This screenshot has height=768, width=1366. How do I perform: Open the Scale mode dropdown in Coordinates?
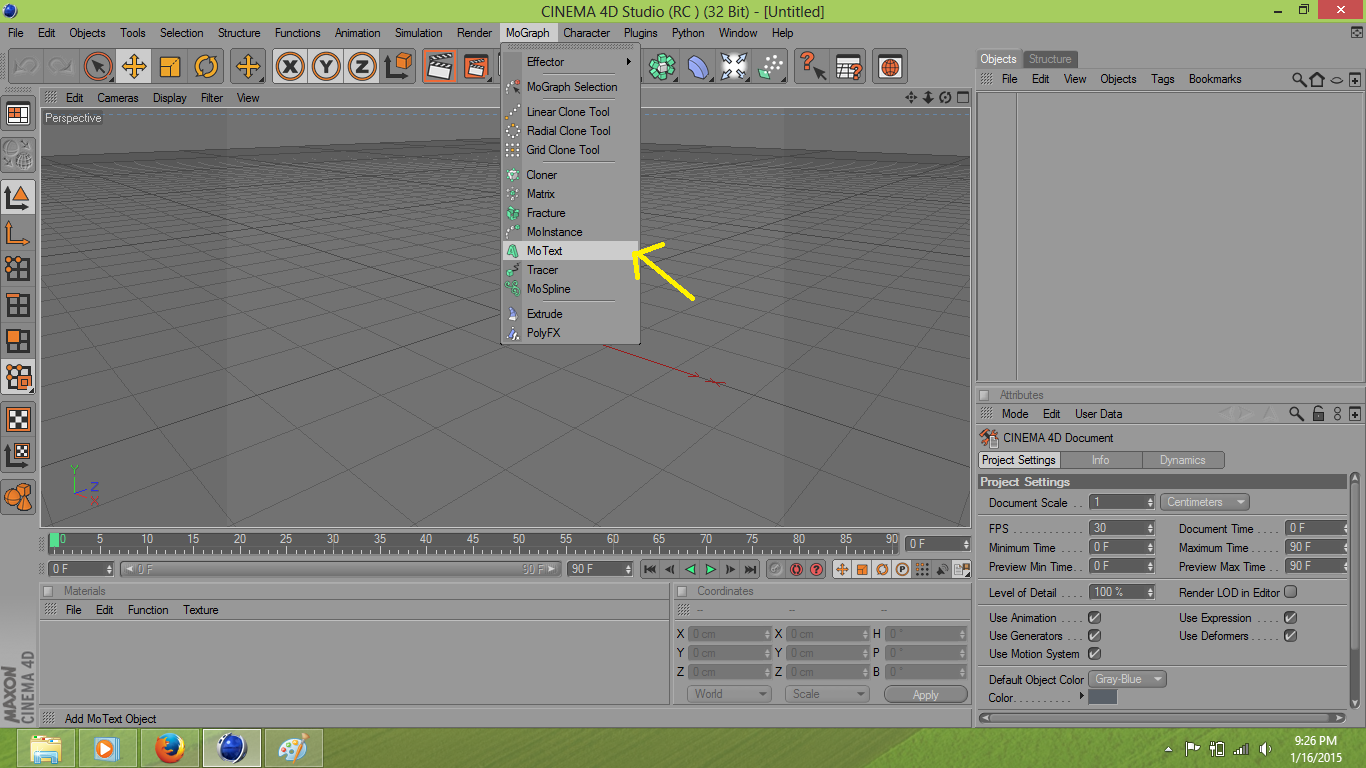(x=827, y=694)
